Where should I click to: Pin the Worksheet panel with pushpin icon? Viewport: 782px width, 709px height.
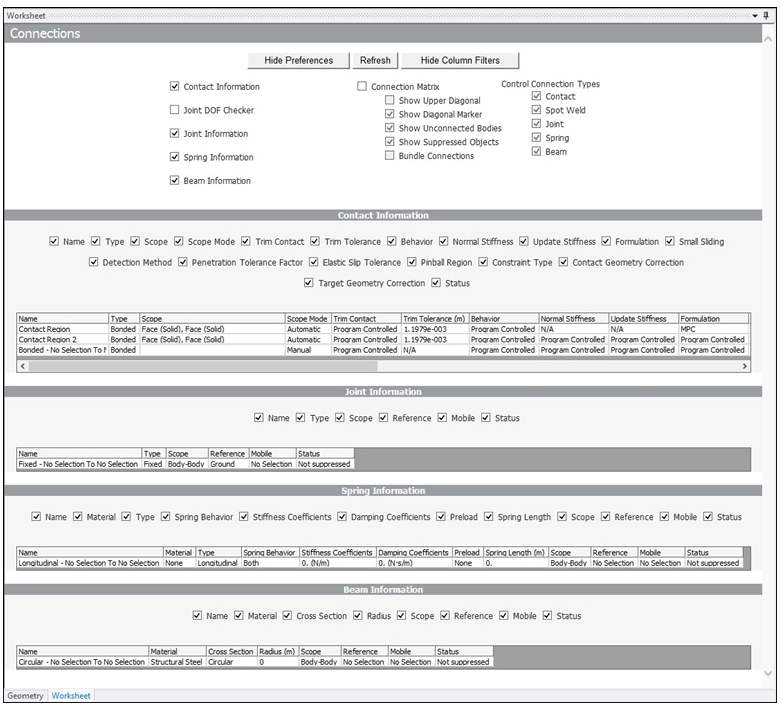point(766,15)
